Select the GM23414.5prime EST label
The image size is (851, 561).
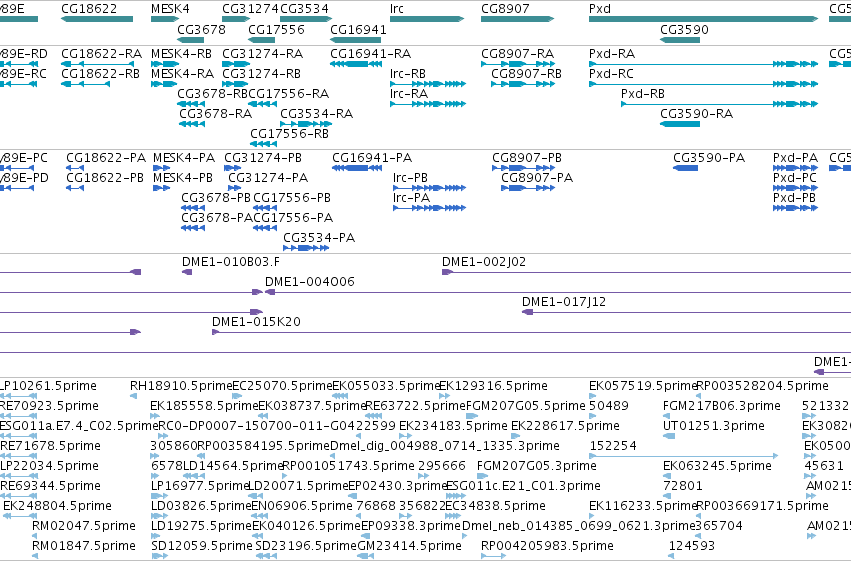(410, 546)
